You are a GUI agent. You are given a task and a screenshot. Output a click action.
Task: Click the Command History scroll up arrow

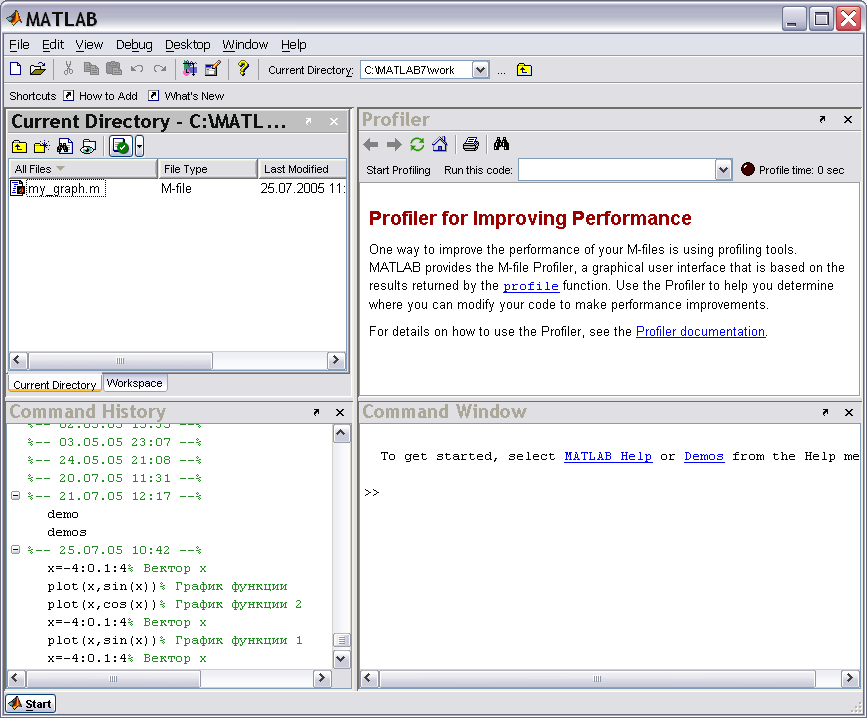[341, 433]
